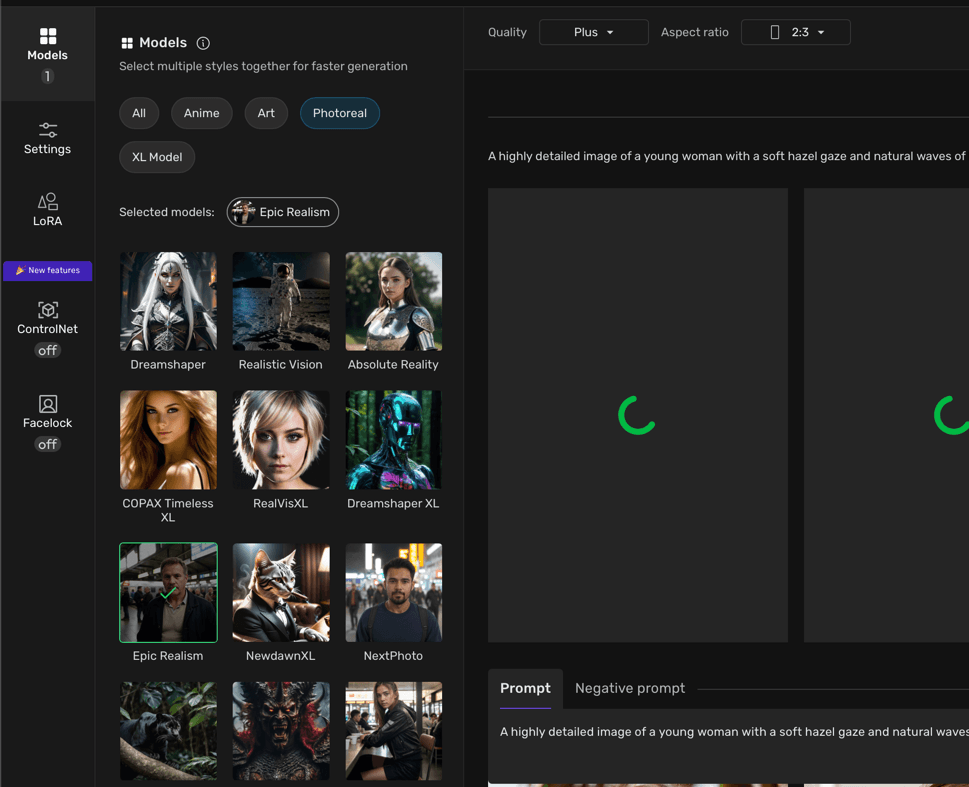Open the Facelock panel icon
Screen dimensions: 969x787
click(47, 404)
